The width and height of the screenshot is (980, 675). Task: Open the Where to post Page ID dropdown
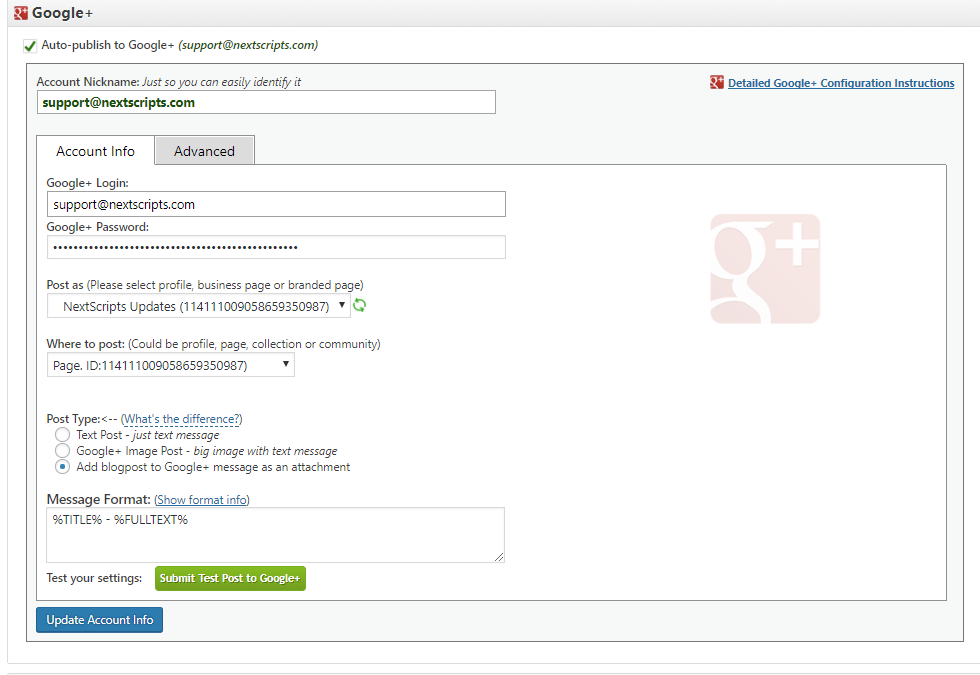coord(171,365)
